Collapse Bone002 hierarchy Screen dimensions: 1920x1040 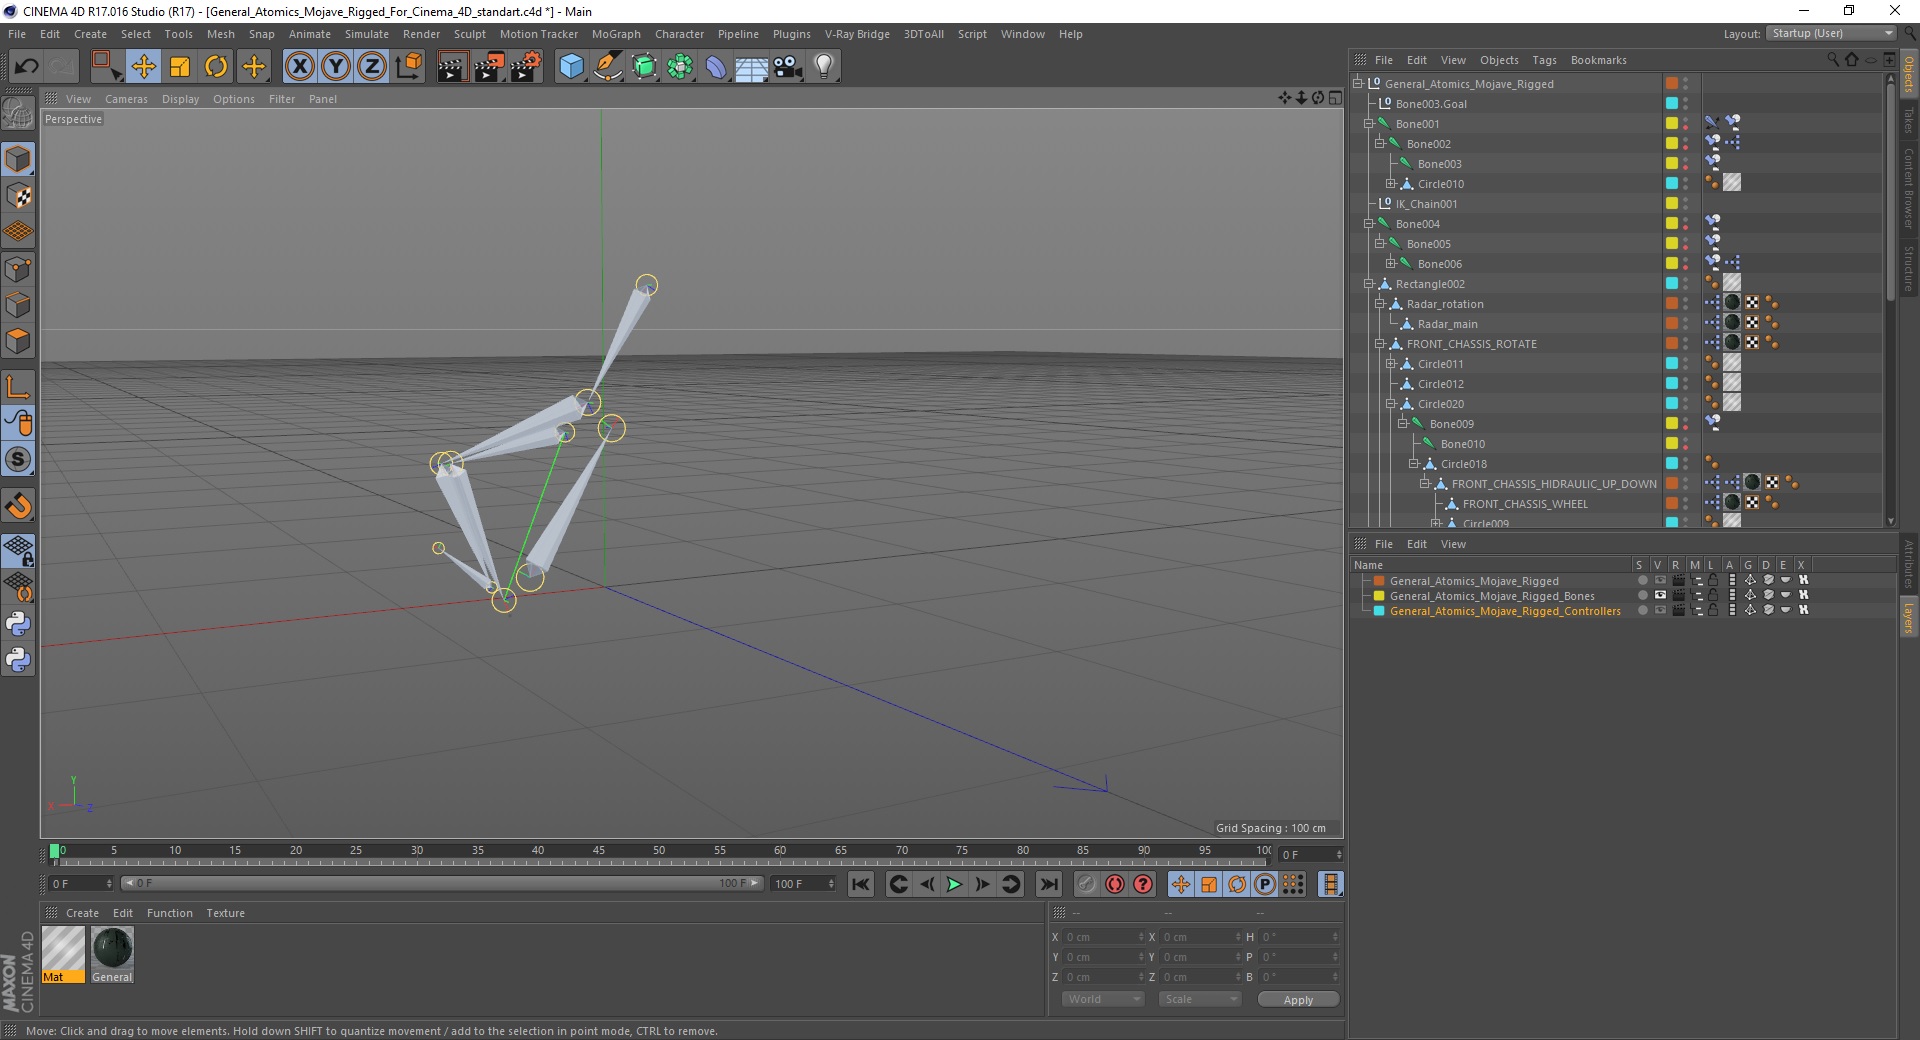coord(1380,144)
